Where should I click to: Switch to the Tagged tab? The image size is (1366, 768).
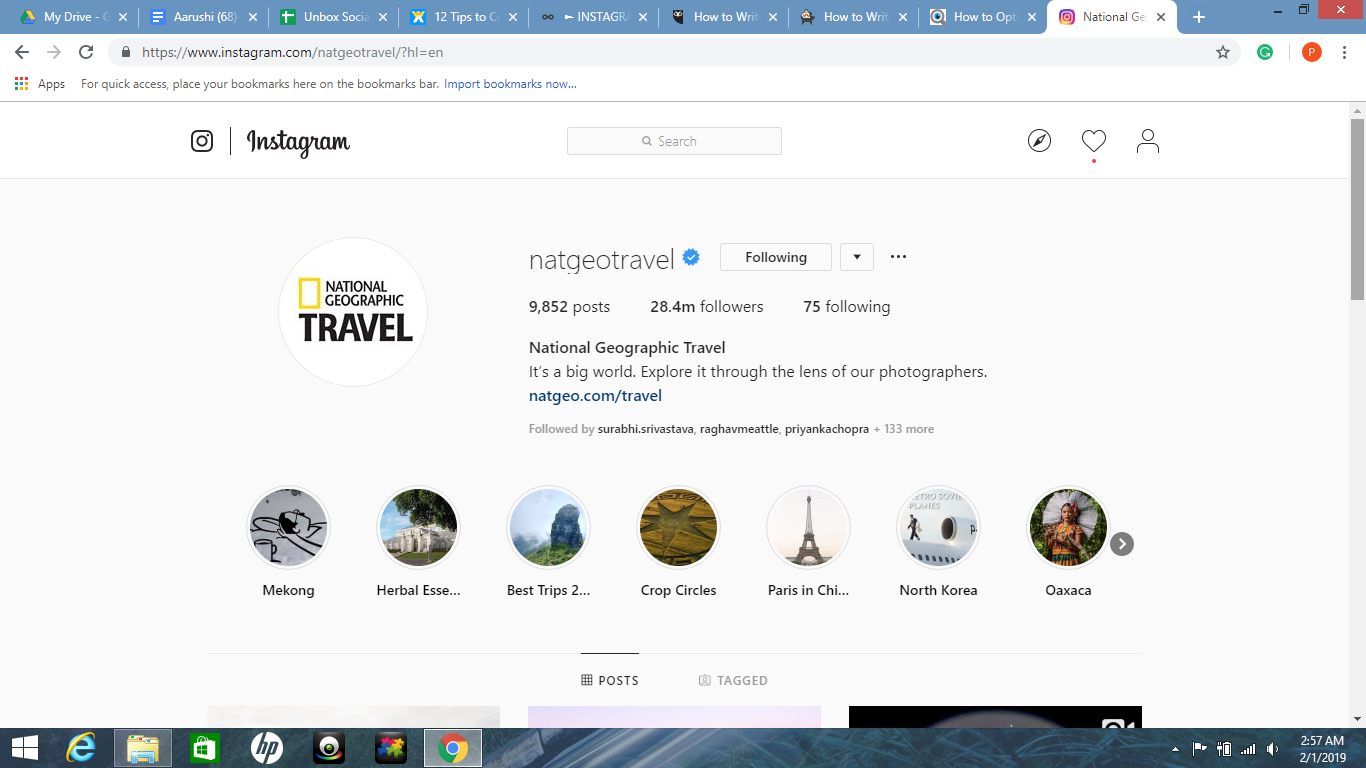coord(733,680)
